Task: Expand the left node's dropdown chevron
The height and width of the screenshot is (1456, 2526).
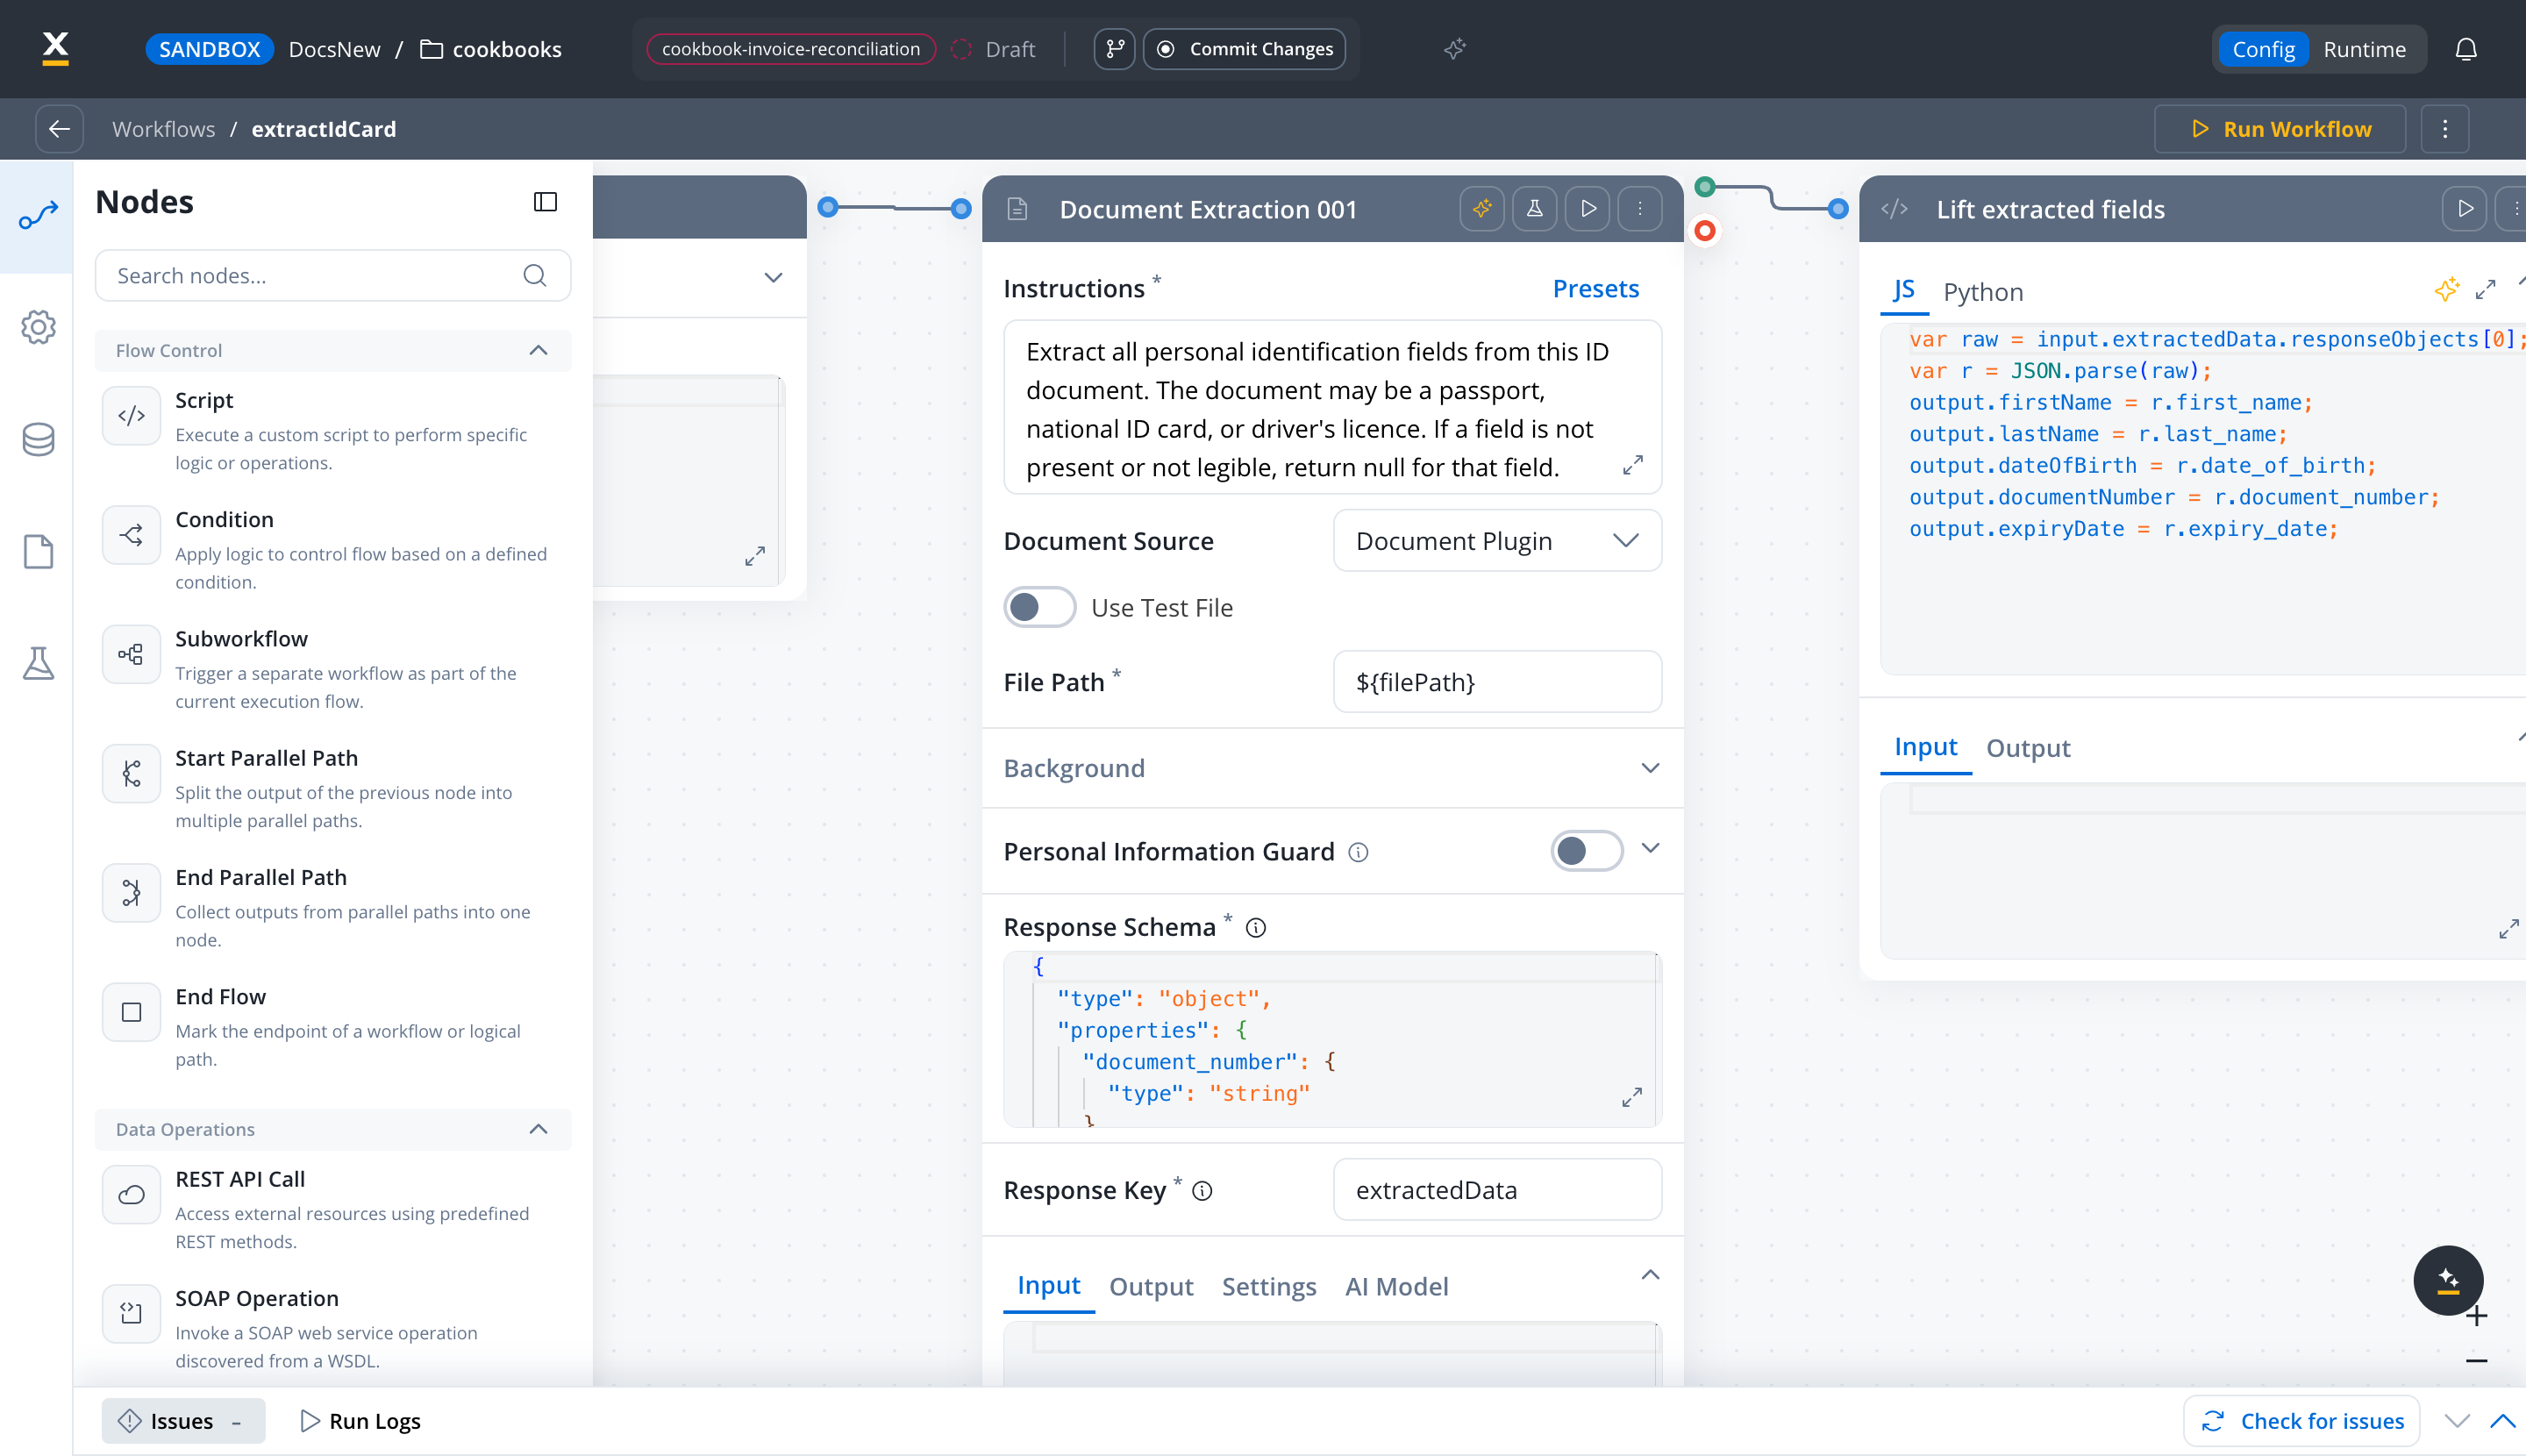Action: coord(773,277)
